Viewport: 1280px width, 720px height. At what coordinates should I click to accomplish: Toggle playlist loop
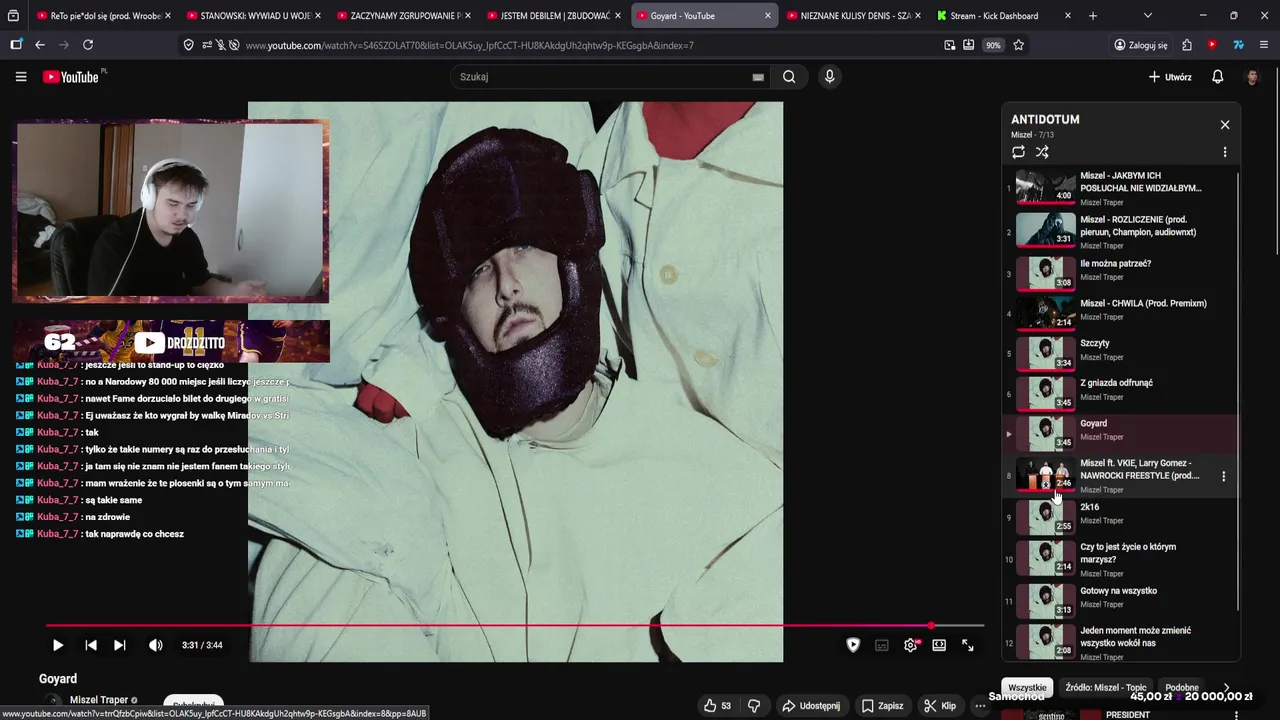pyautogui.click(x=1018, y=152)
